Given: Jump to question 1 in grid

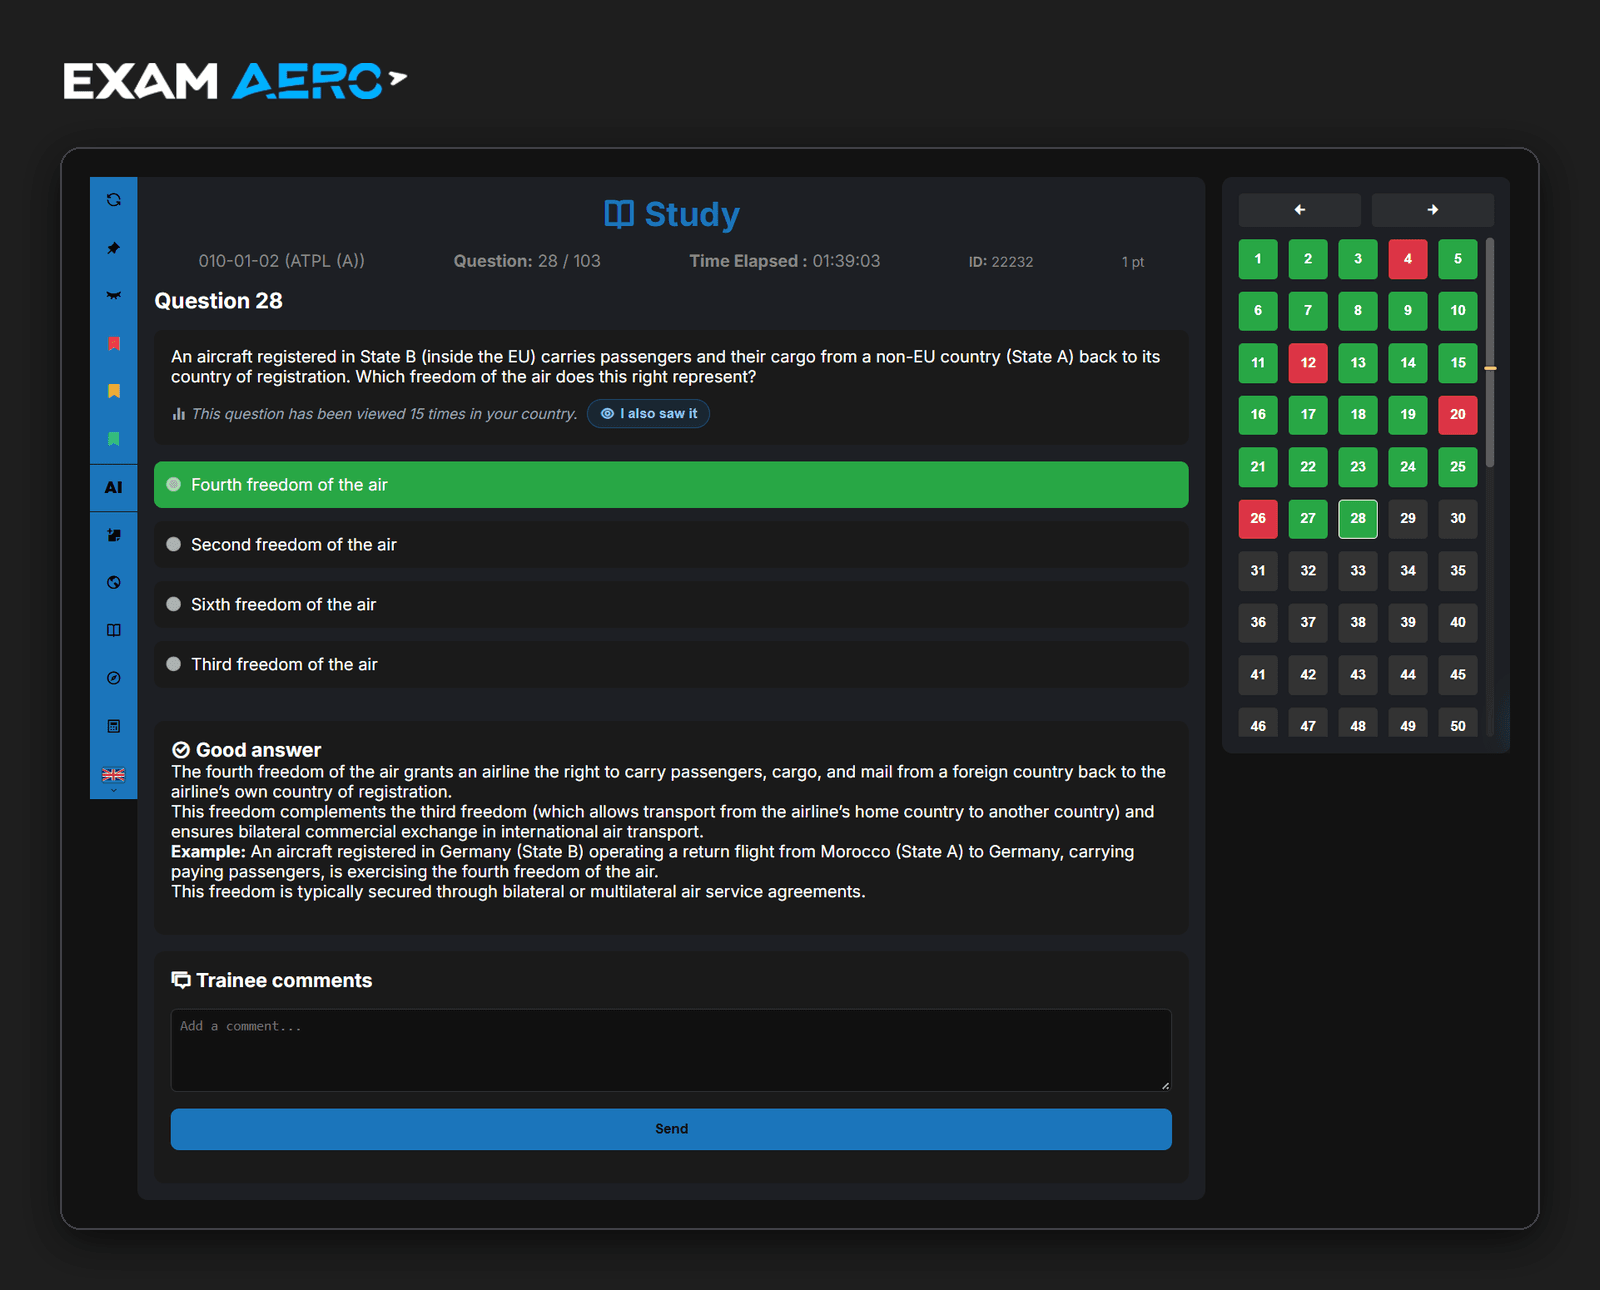Looking at the screenshot, I should (1258, 259).
